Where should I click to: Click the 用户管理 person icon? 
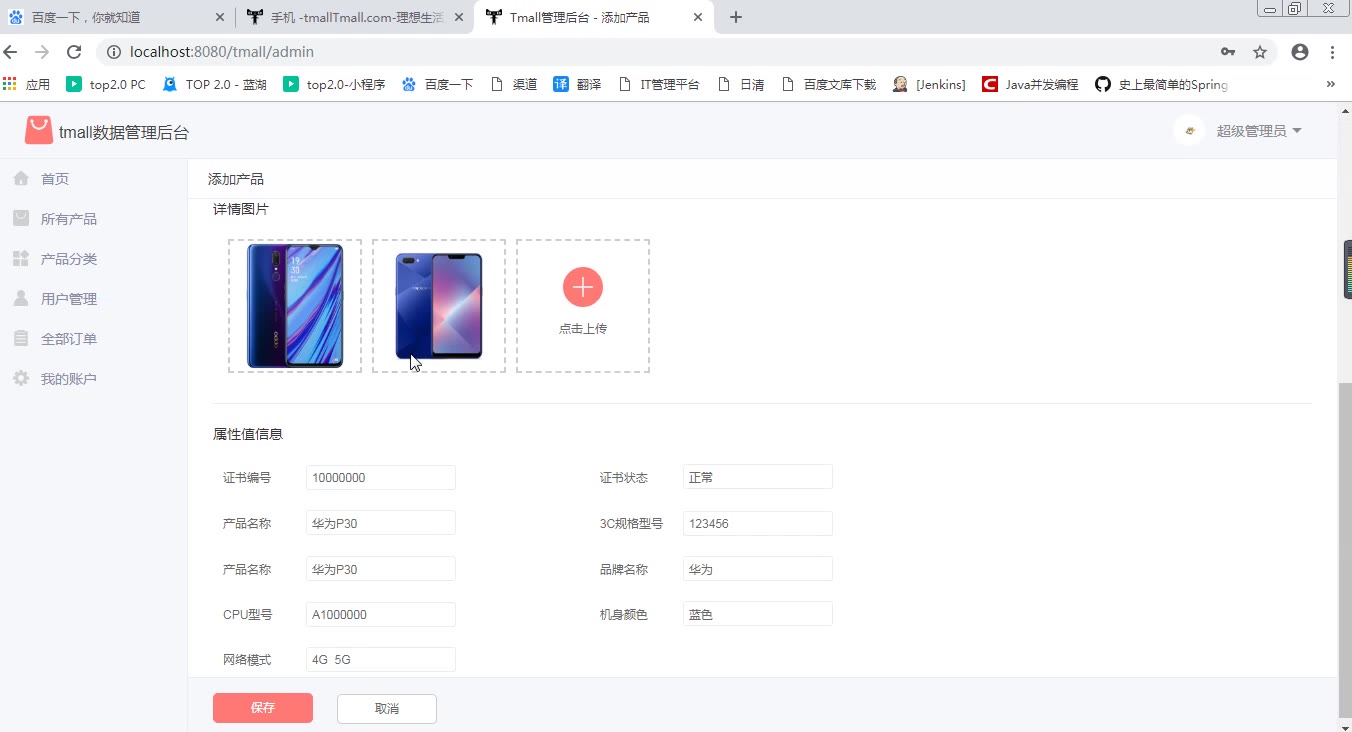[21, 298]
